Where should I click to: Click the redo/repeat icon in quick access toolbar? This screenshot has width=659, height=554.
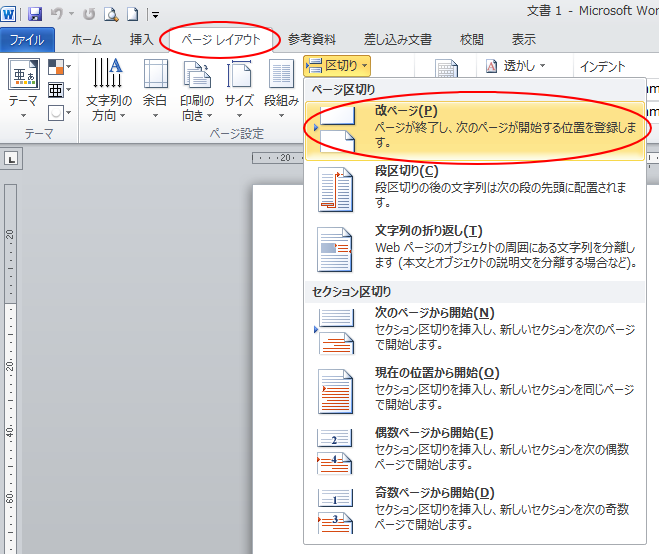[x=89, y=14]
